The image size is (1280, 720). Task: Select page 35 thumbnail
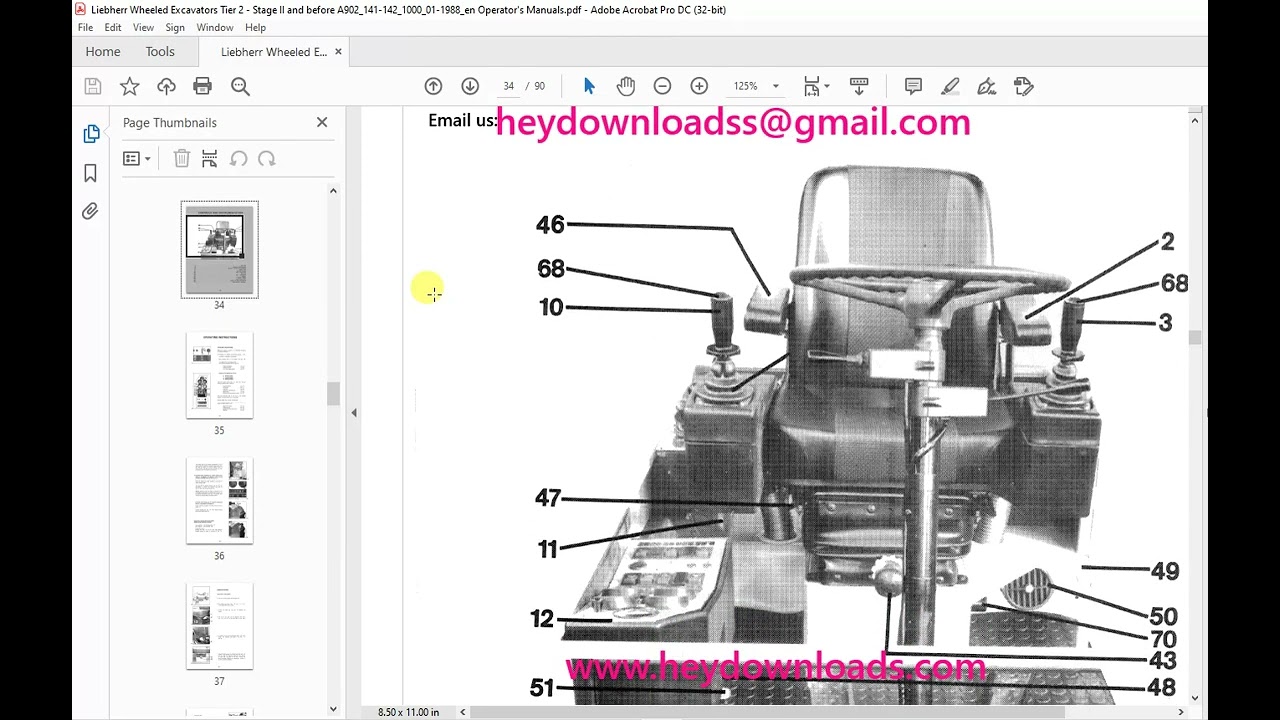pos(219,376)
